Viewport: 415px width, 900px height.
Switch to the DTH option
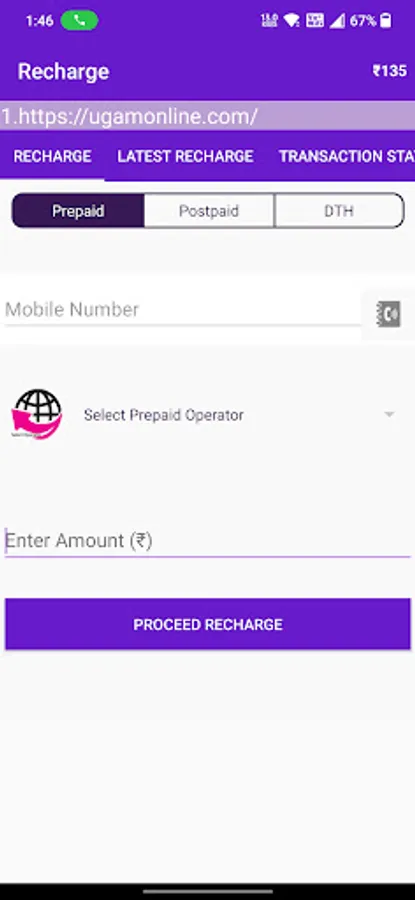339,211
